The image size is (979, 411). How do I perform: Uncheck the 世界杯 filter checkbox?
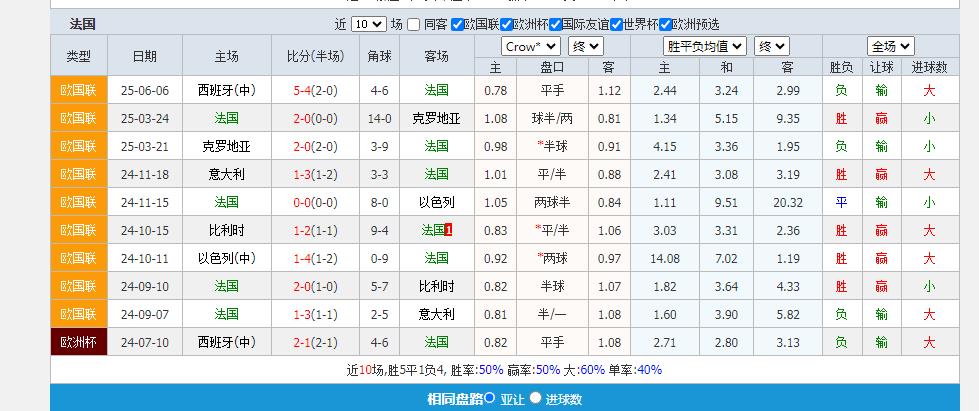click(x=616, y=24)
